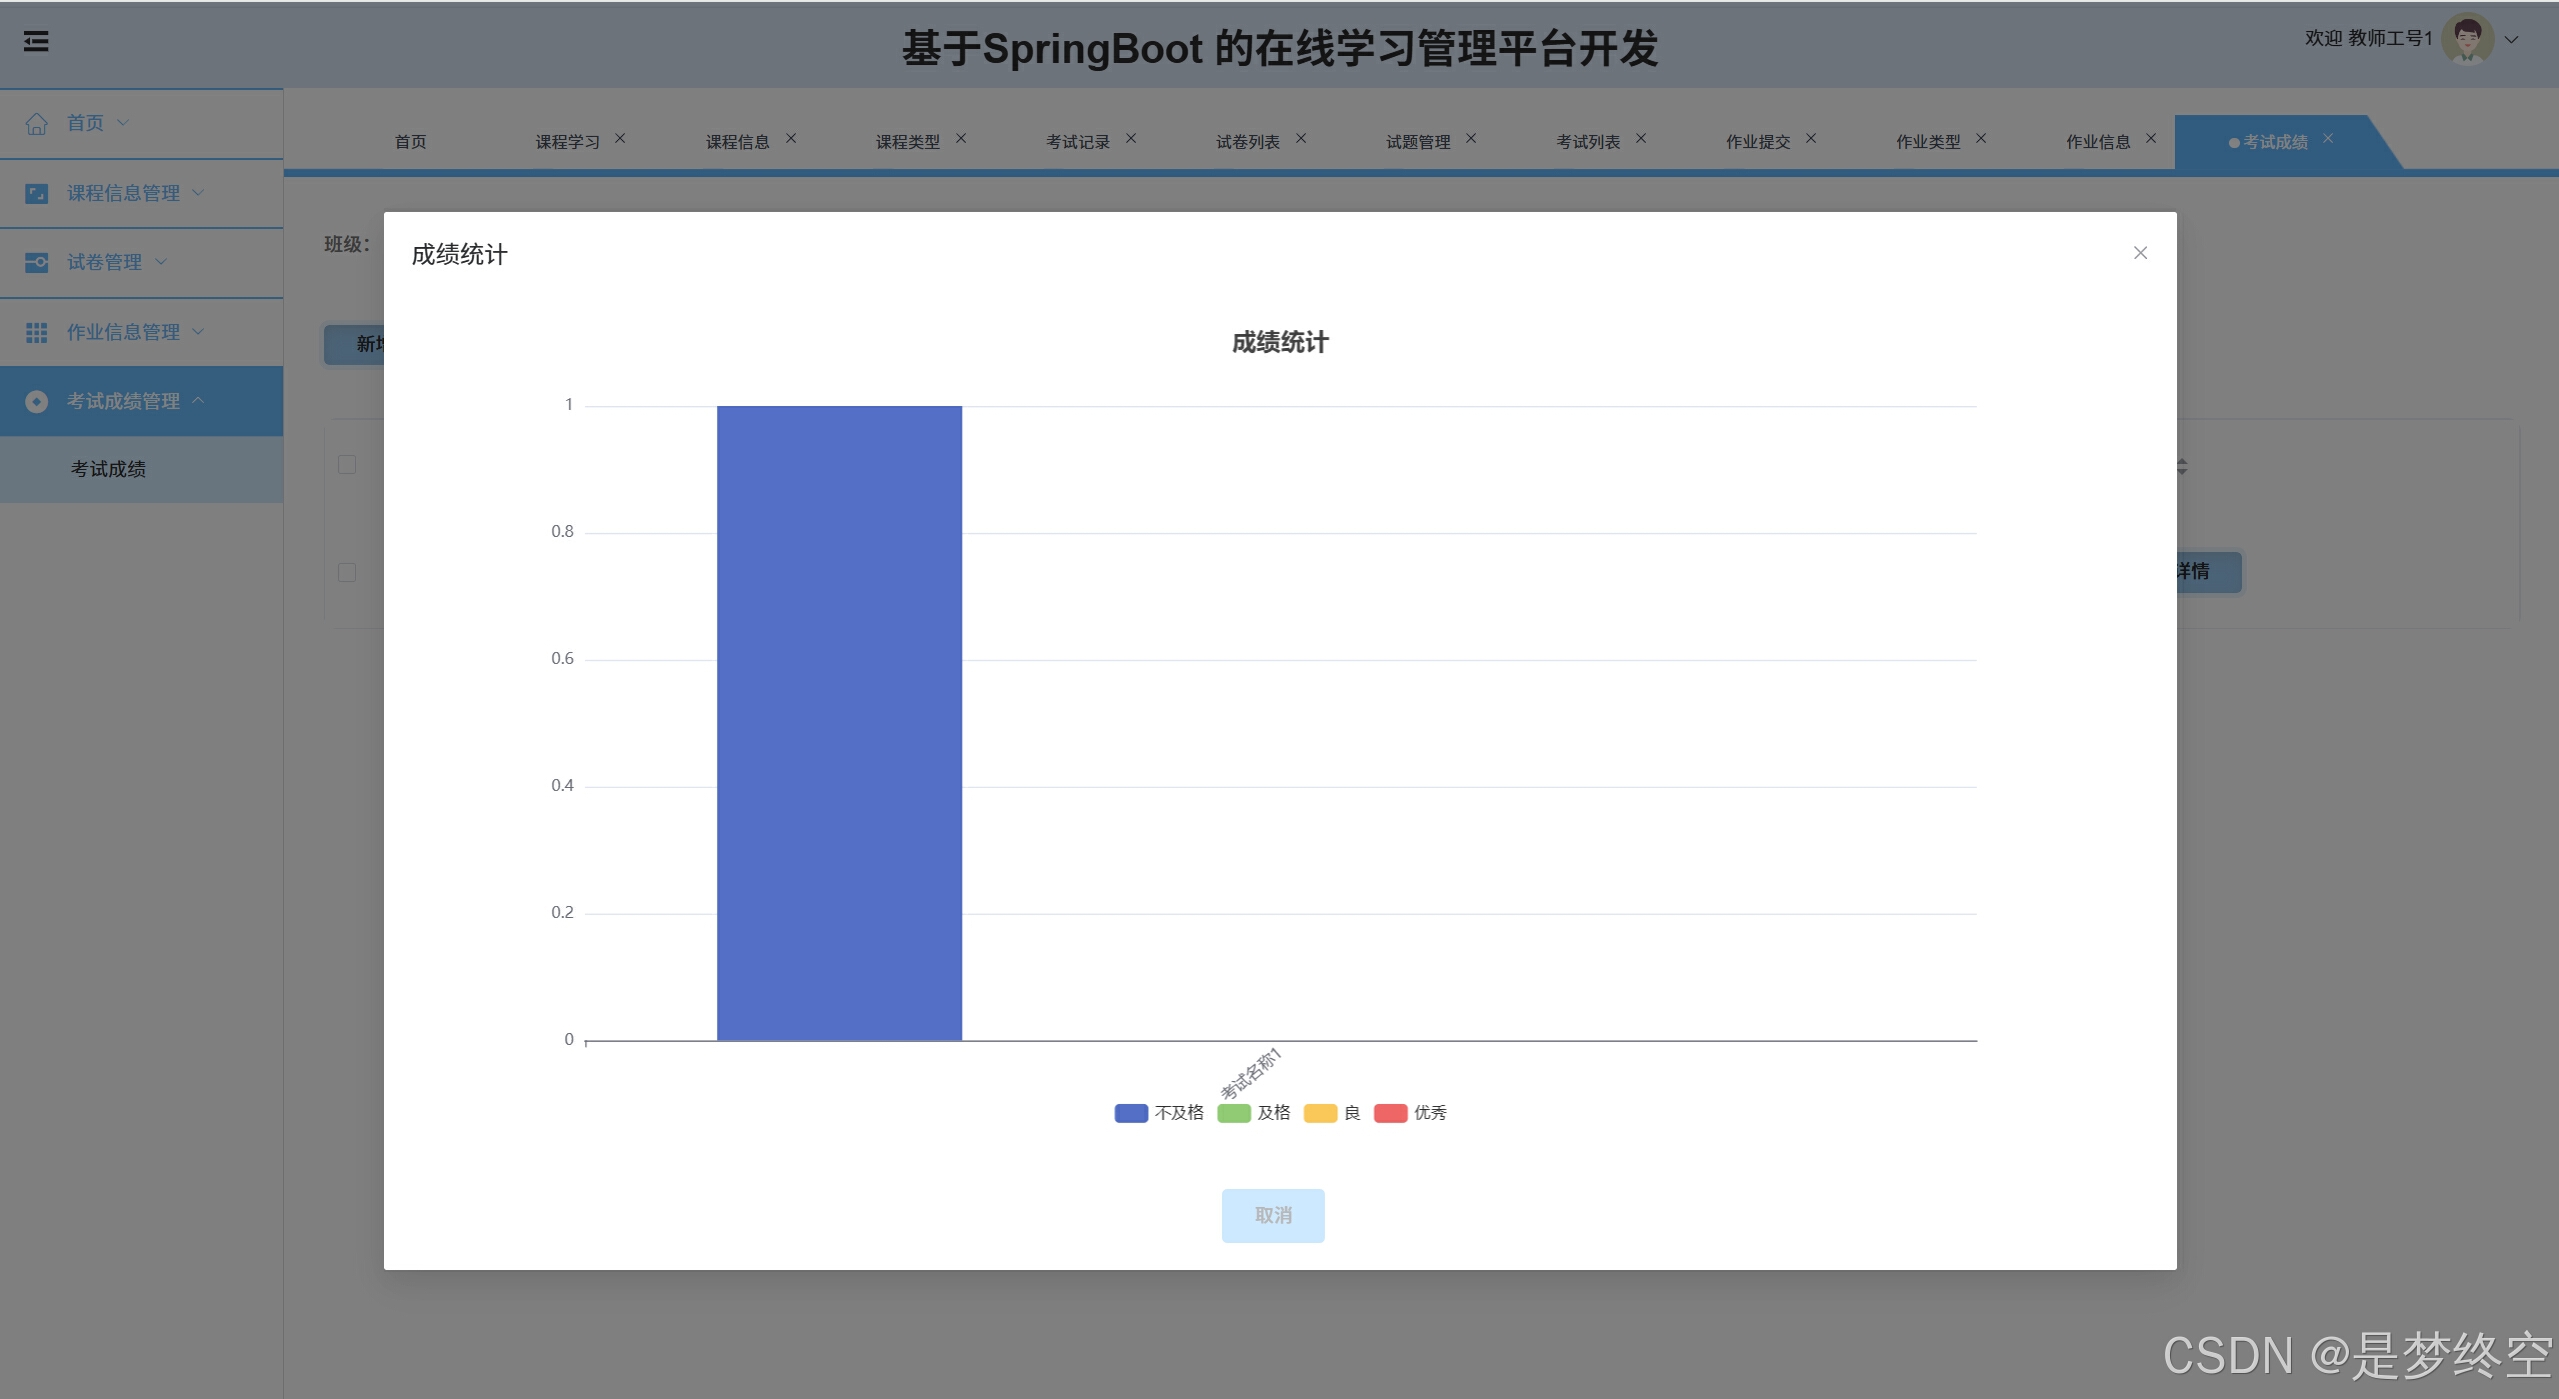Close the 课程学习 tab

(x=620, y=139)
